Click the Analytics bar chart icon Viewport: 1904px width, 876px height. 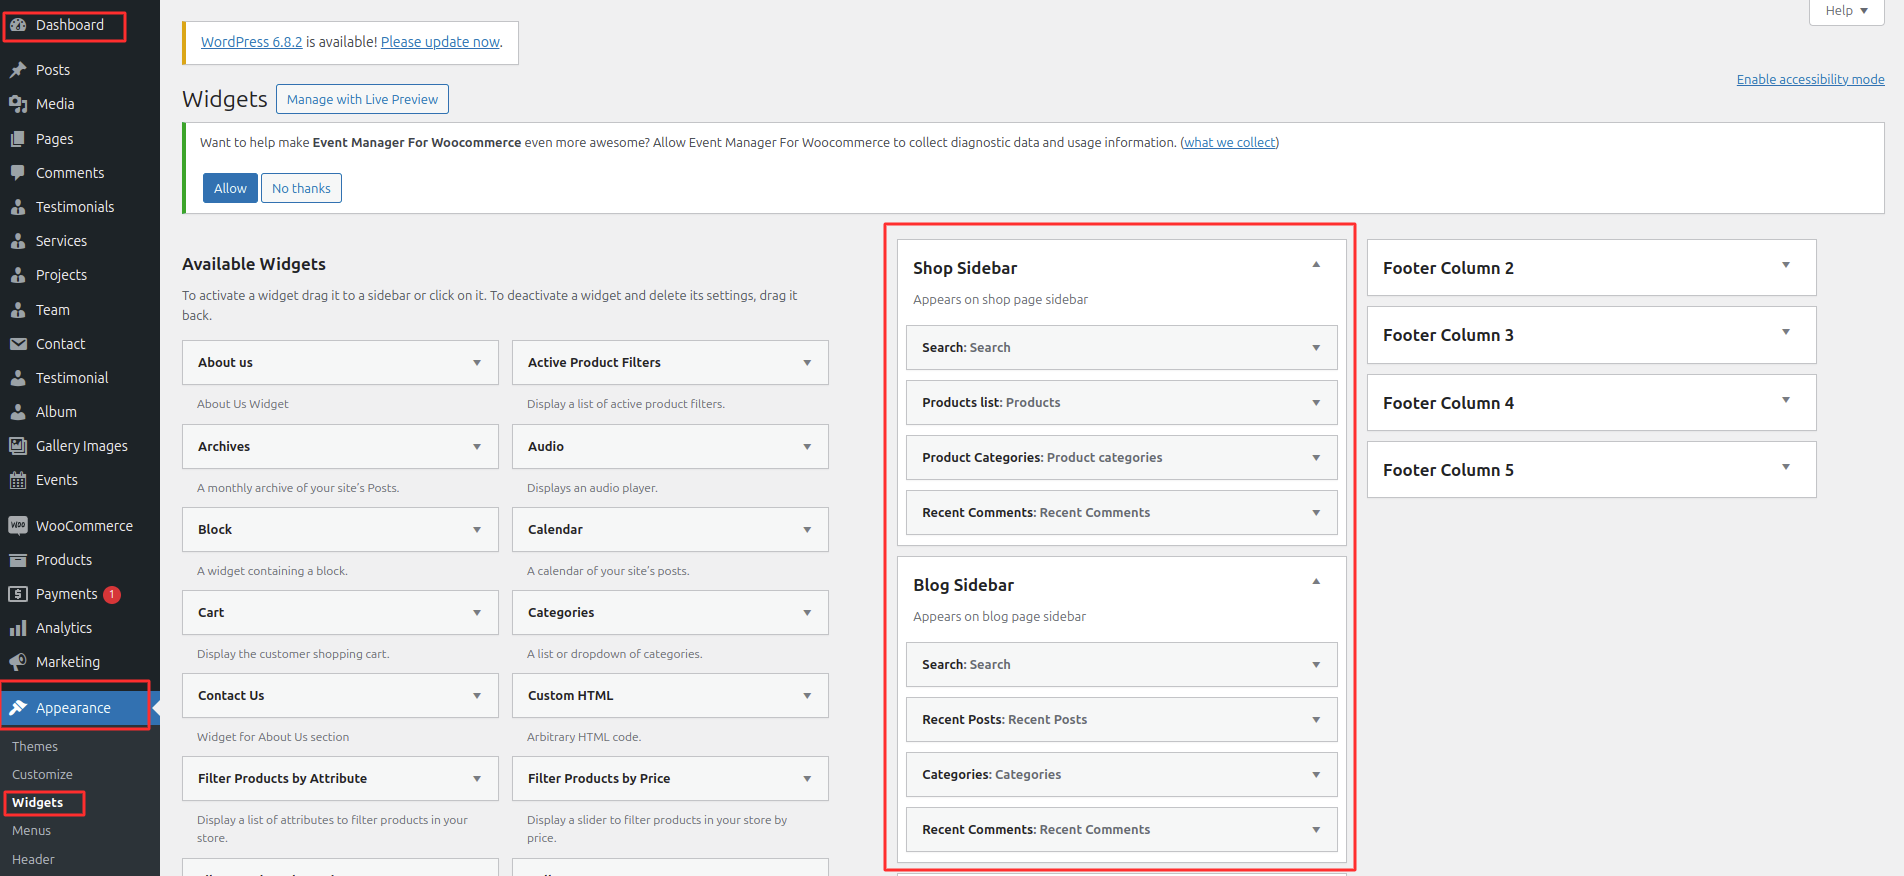click(x=18, y=628)
